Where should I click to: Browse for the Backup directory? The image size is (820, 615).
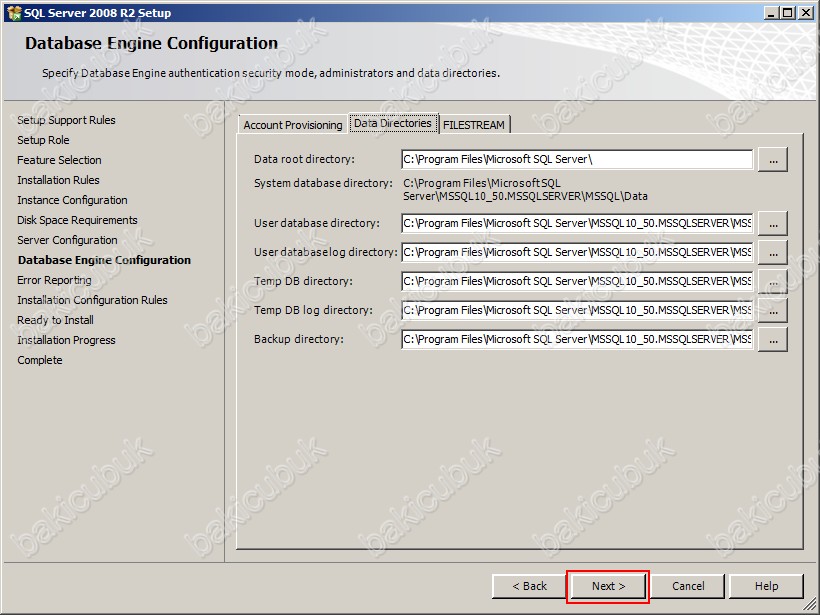773,340
